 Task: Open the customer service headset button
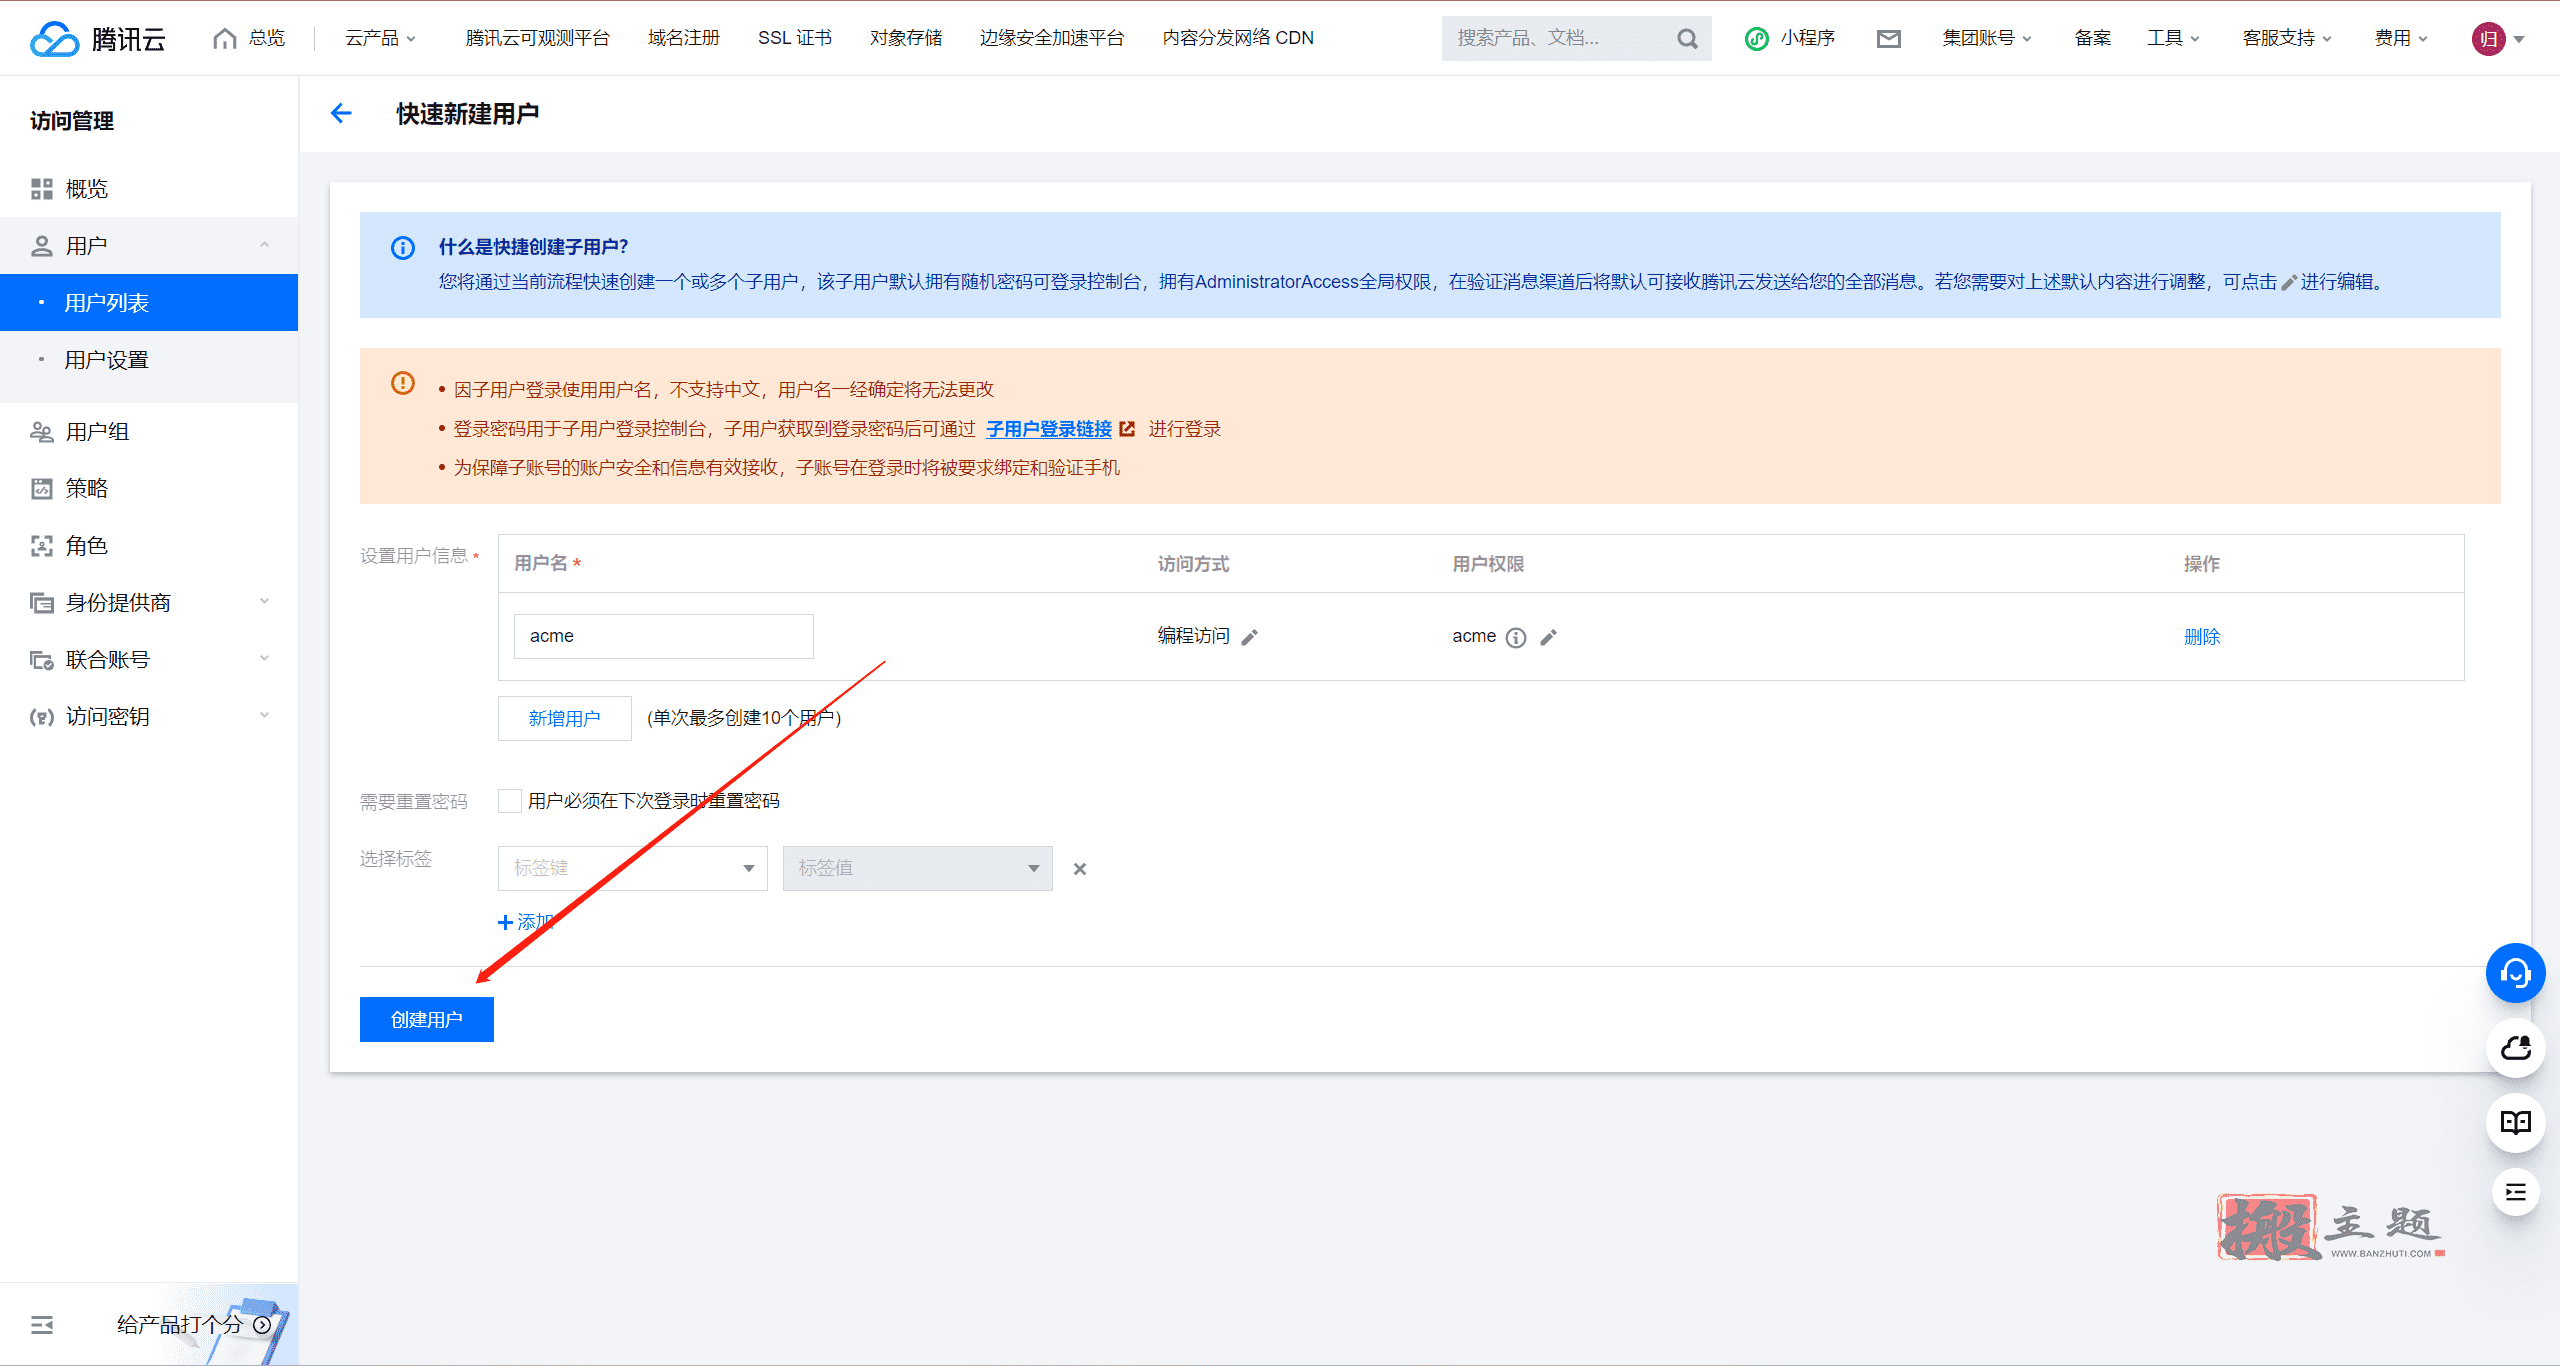point(2515,973)
